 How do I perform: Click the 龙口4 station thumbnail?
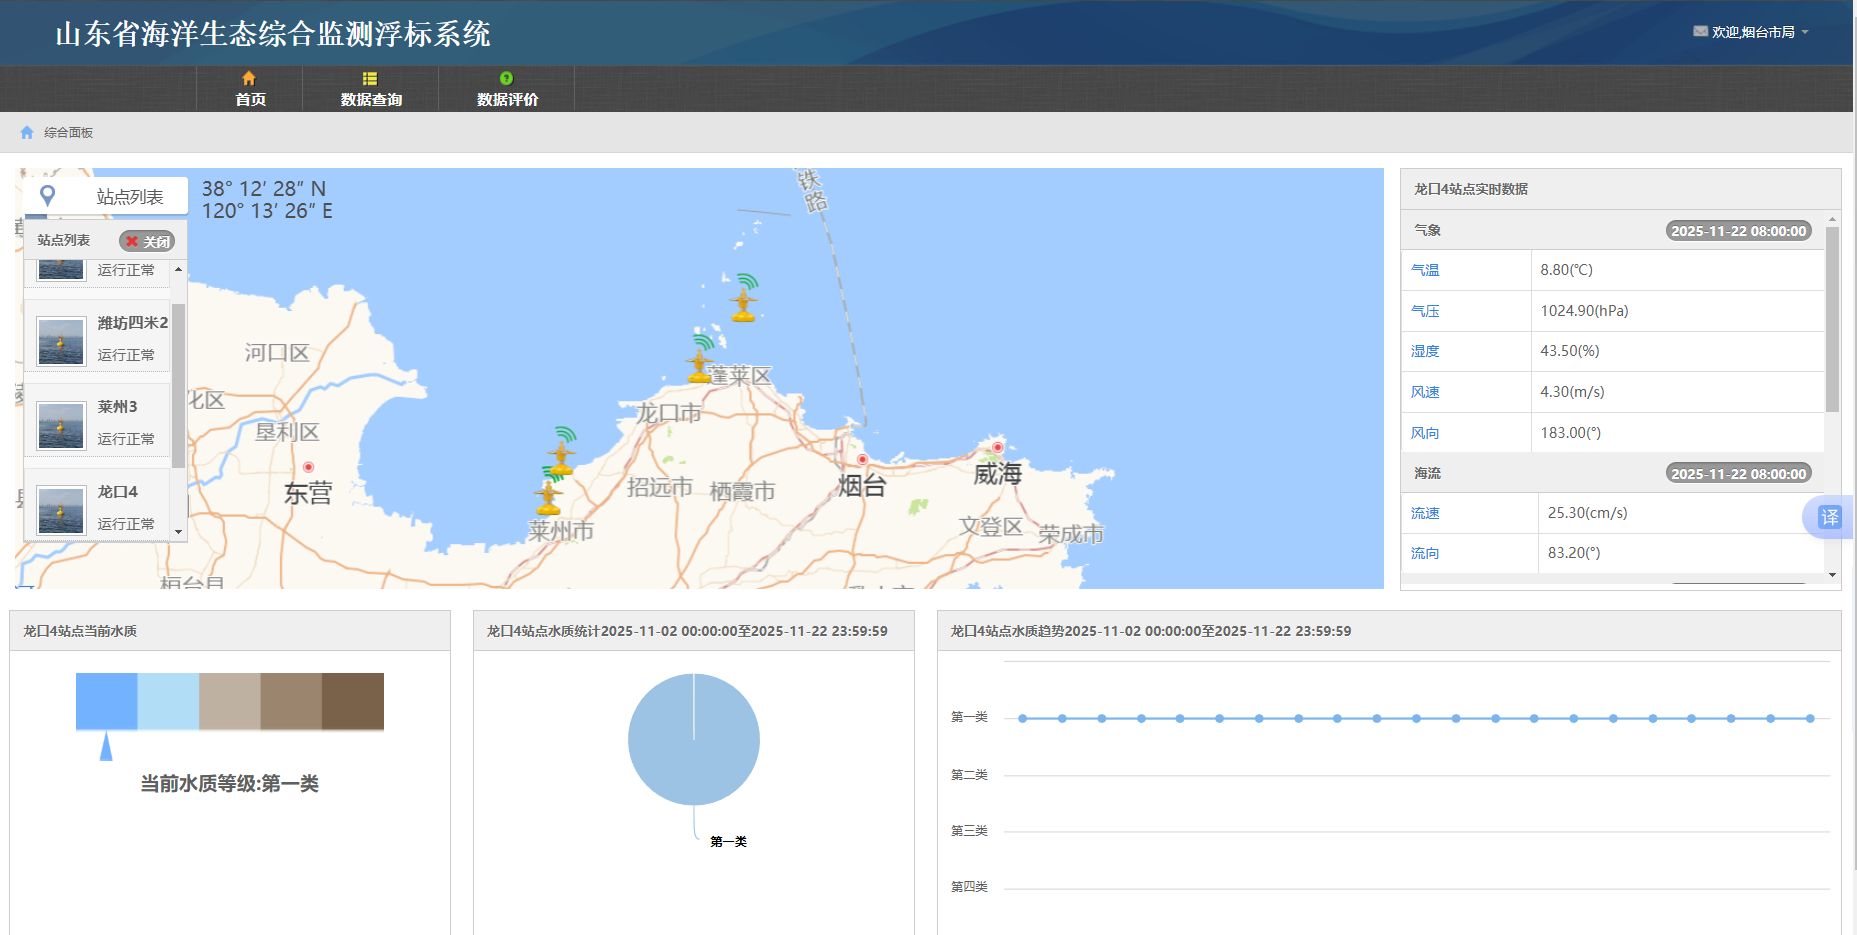(61, 510)
